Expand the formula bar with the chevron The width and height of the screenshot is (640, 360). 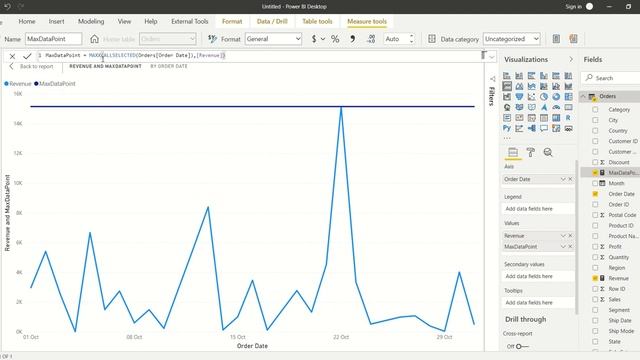coord(492,57)
